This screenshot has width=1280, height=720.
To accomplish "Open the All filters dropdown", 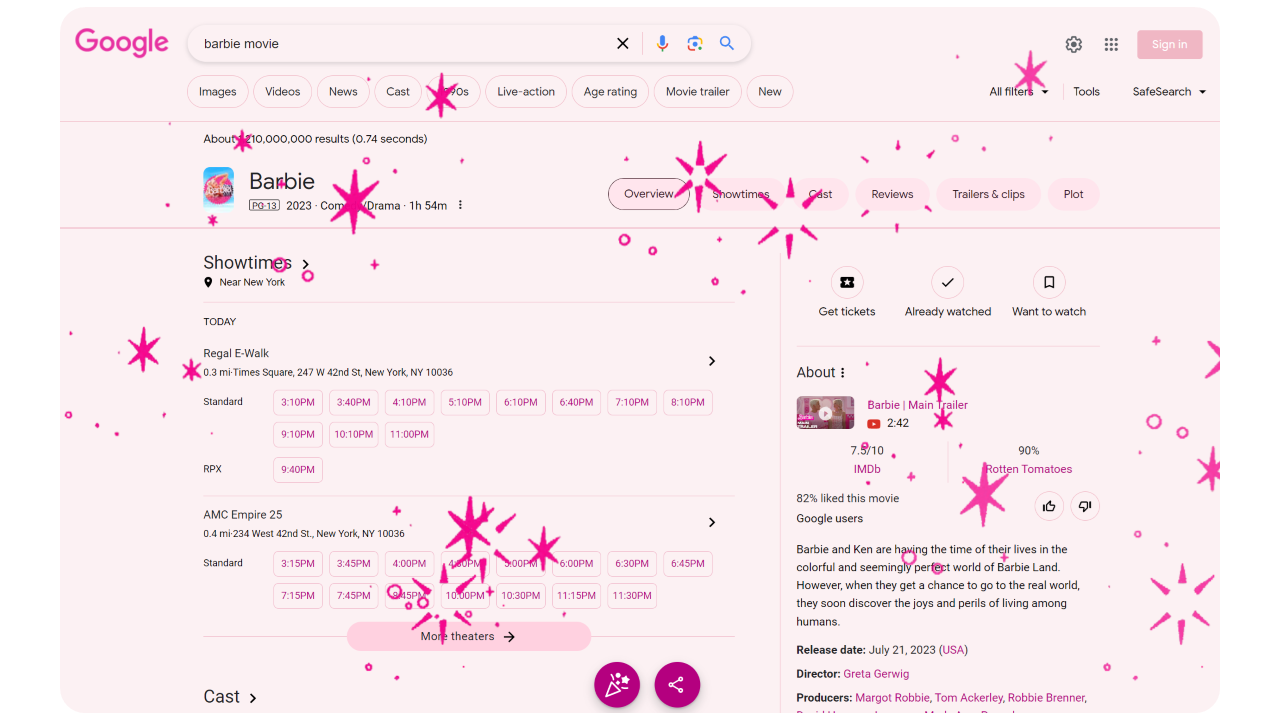I will point(1019,92).
